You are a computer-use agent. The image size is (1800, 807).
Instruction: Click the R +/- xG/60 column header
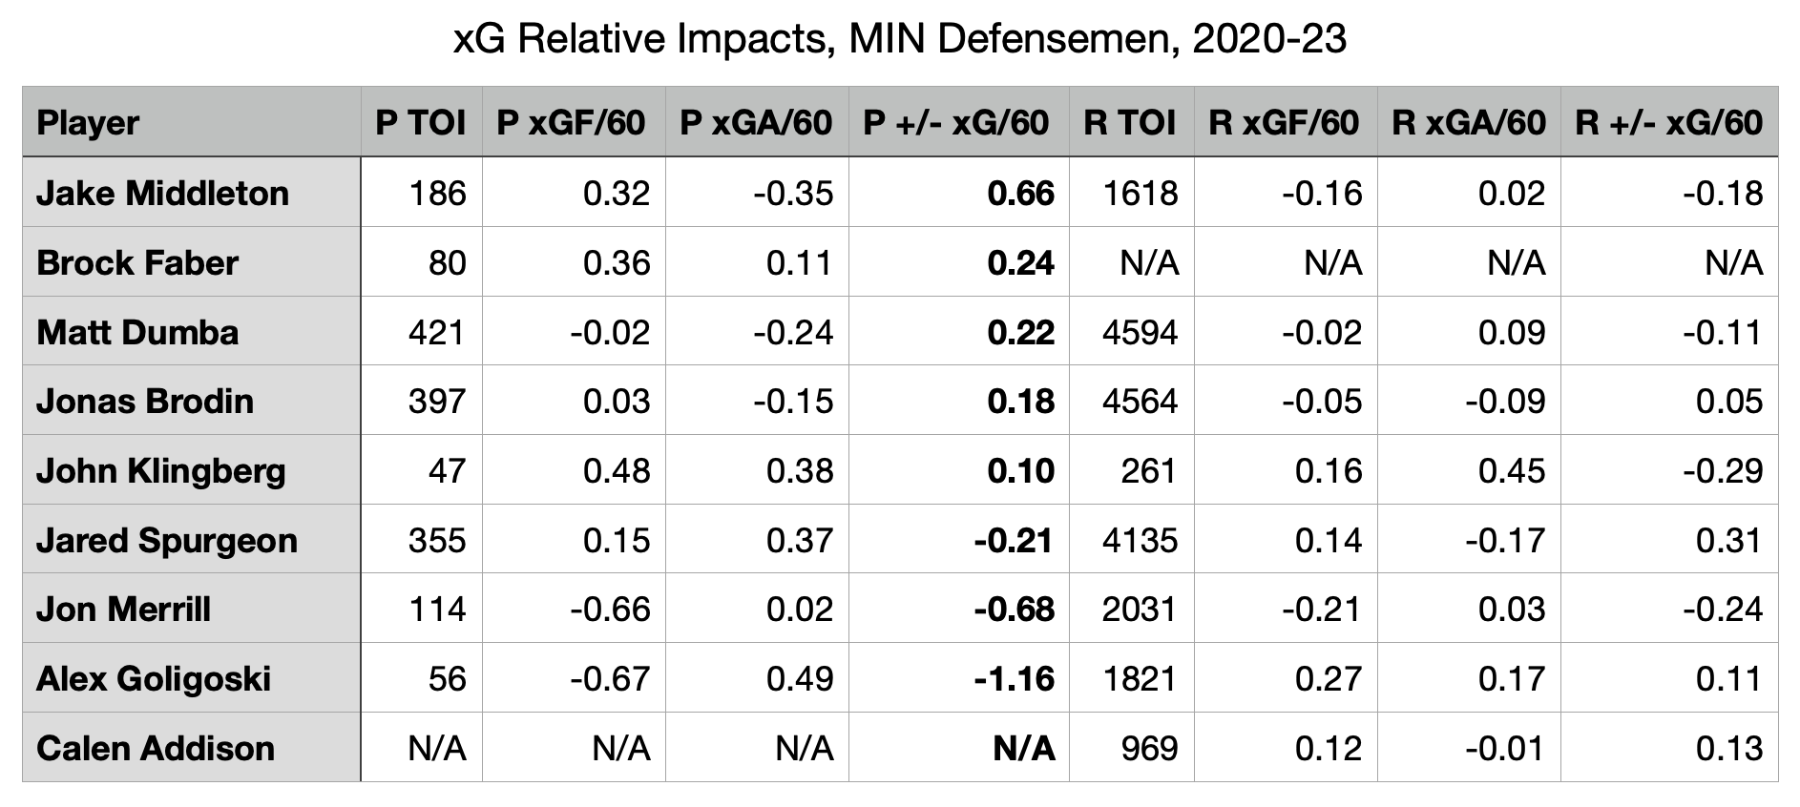click(x=1668, y=123)
